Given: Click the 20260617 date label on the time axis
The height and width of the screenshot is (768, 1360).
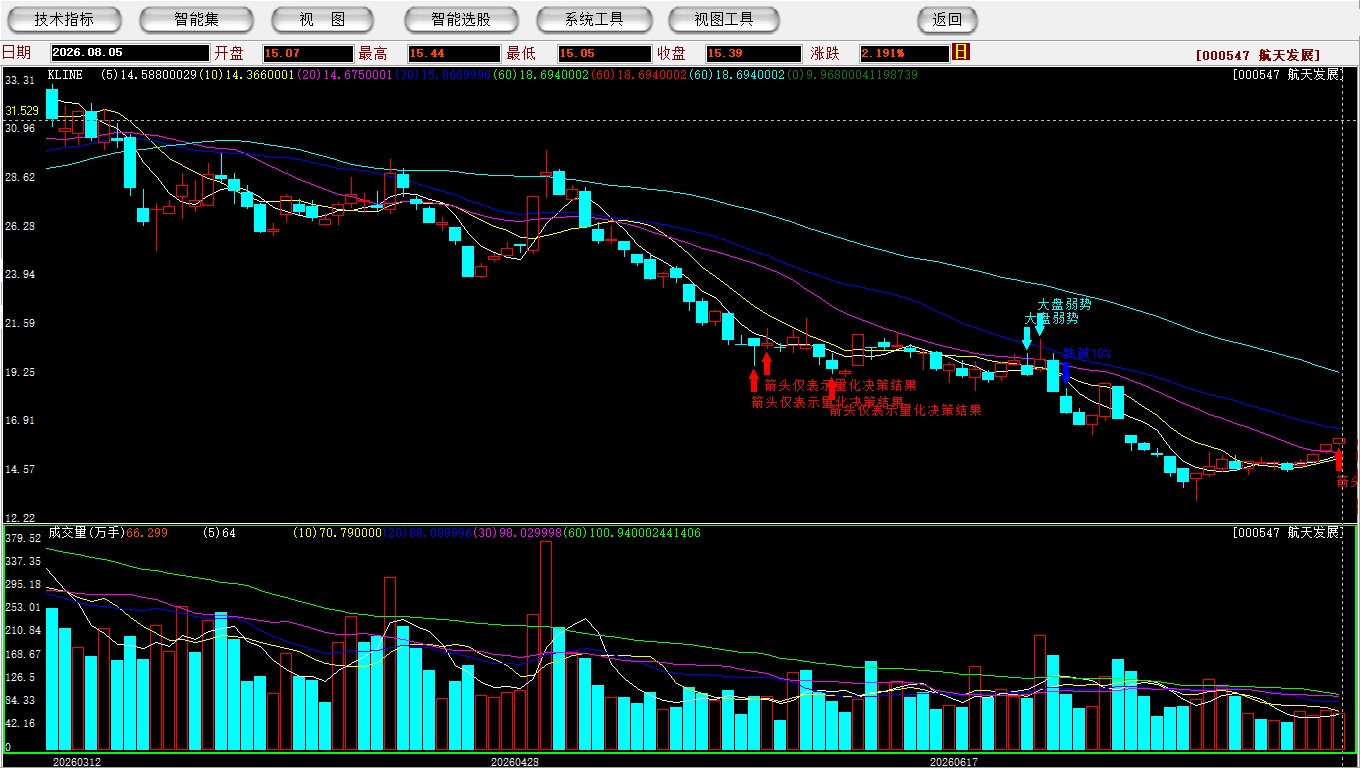Looking at the screenshot, I should pos(954,762).
